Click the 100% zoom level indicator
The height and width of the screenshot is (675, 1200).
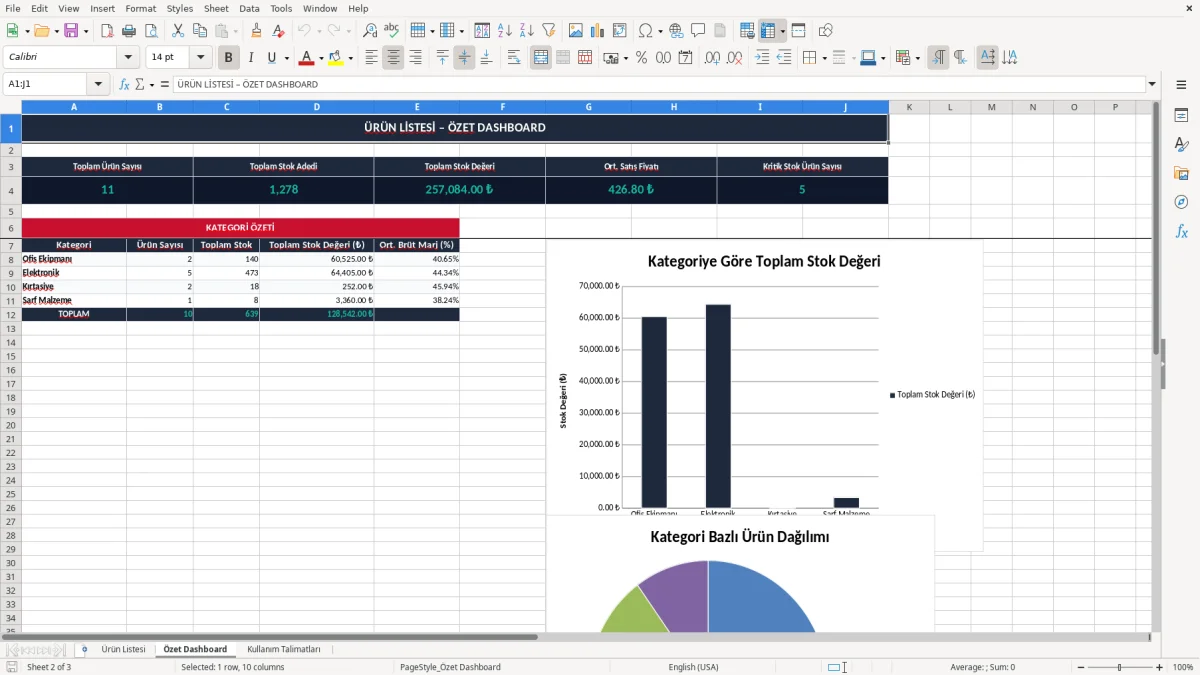point(1183,667)
